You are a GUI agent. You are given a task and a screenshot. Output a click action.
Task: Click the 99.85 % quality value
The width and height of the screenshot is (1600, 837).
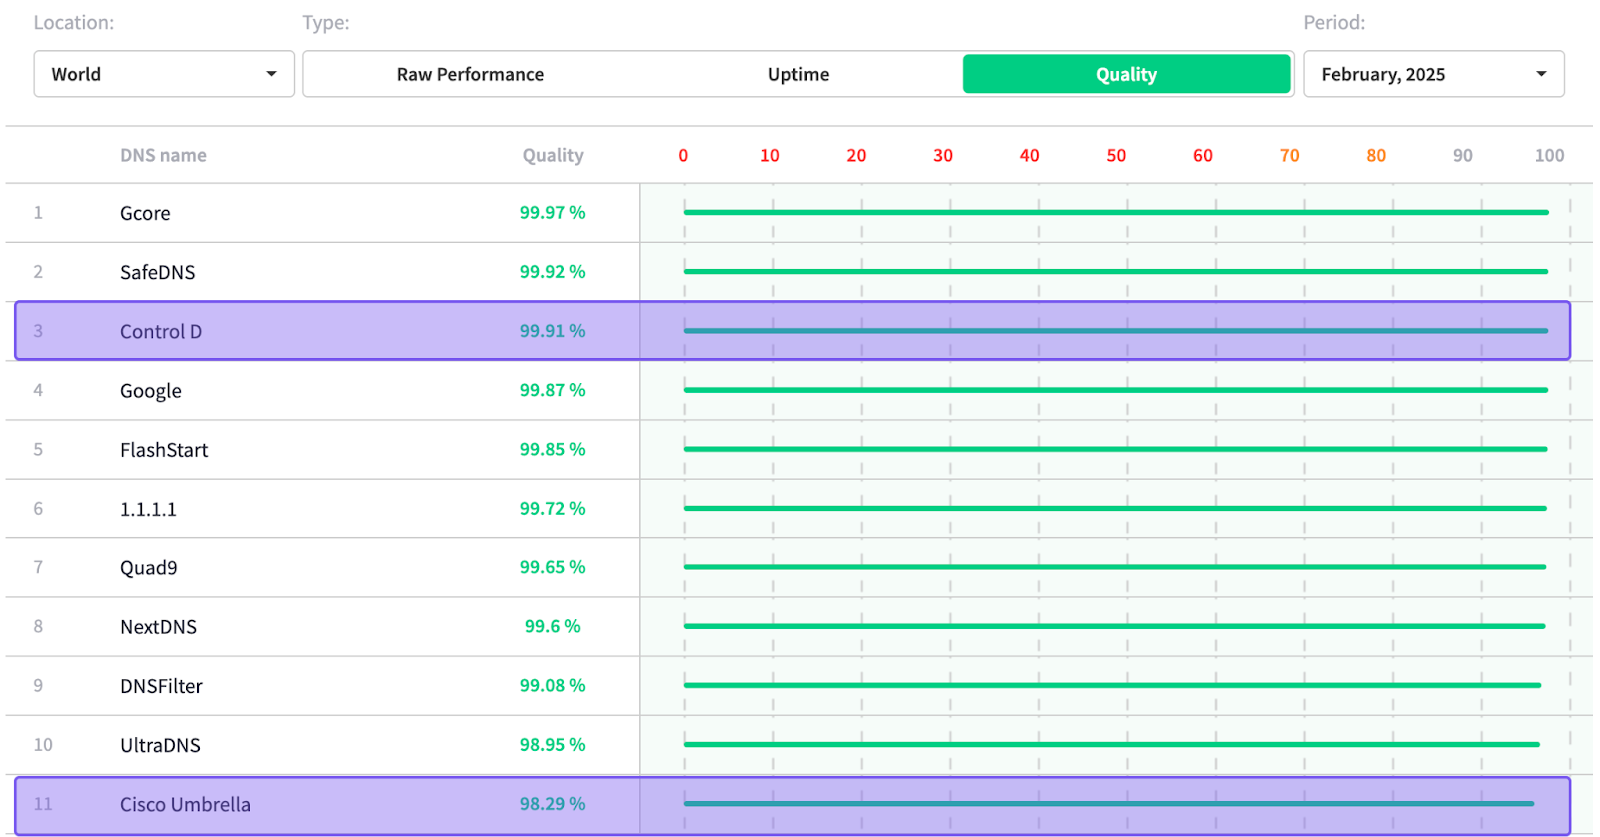(x=552, y=449)
